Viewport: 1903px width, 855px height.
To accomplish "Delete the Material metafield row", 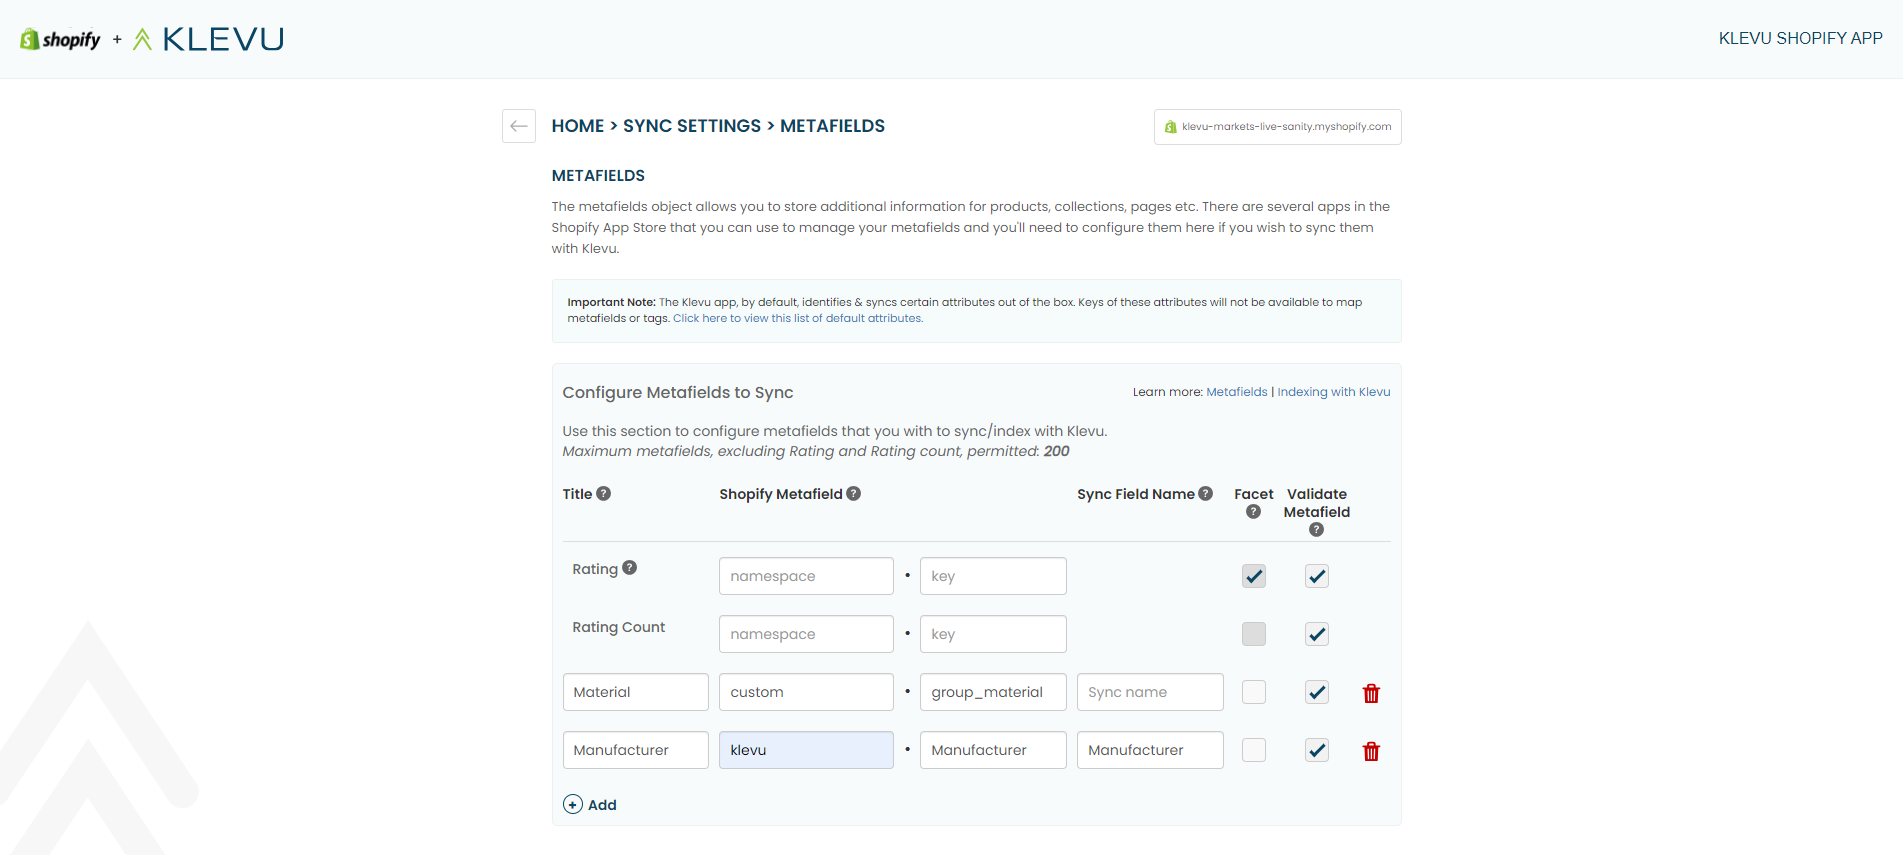I will click(1371, 693).
